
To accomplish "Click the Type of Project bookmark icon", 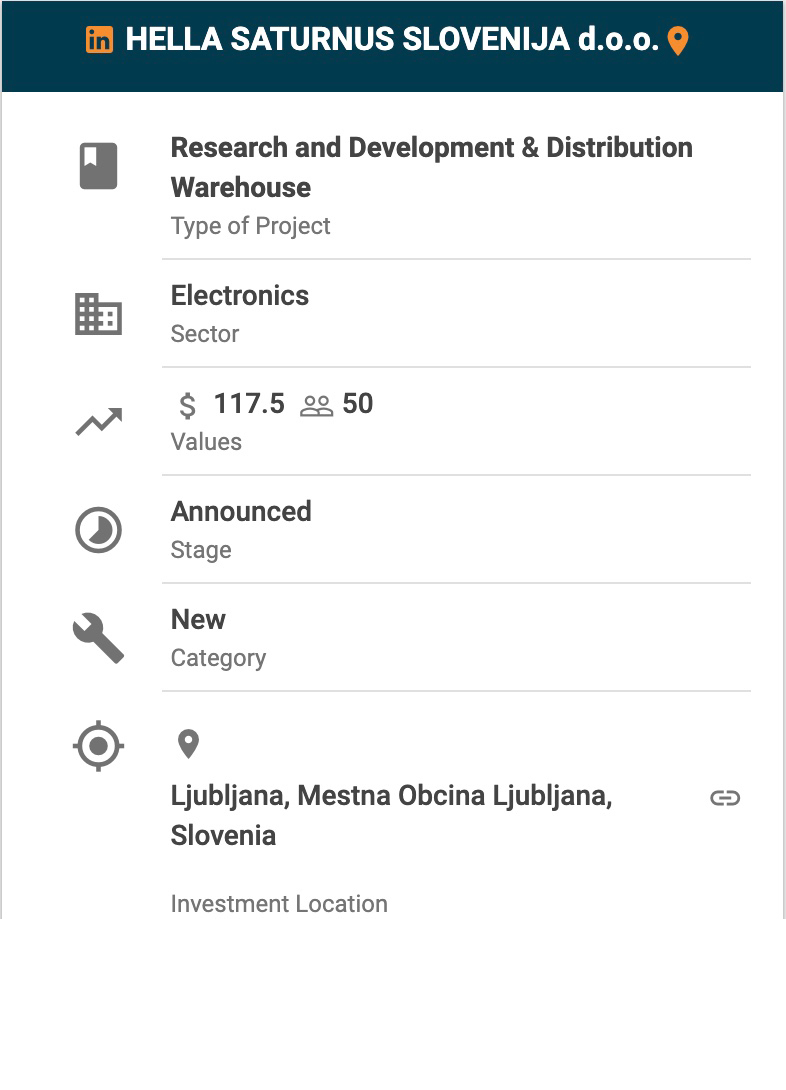I will coord(98,166).
